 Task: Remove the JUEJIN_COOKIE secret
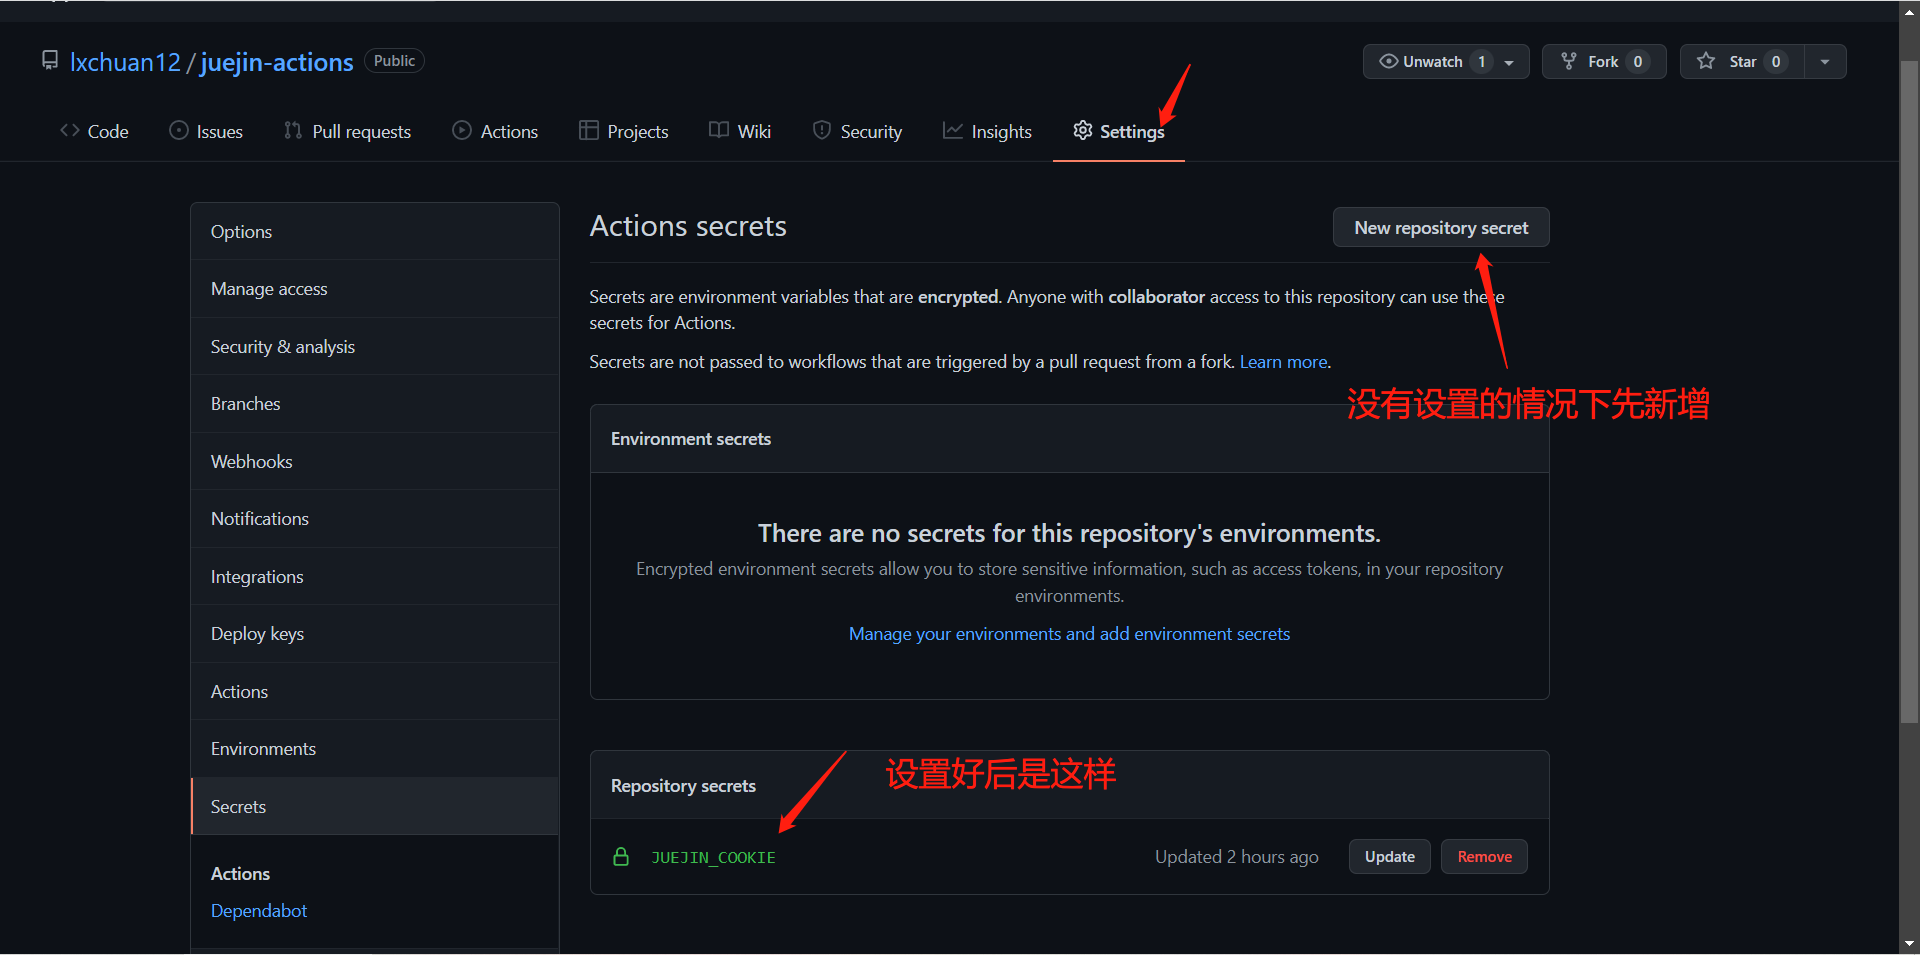[1484, 857]
